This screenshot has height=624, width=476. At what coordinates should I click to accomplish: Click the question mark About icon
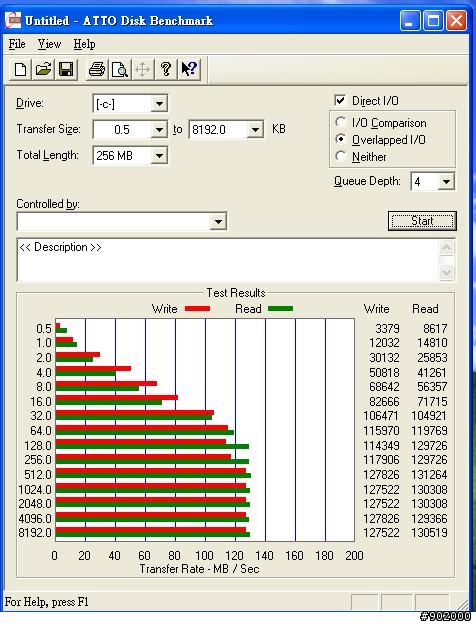click(x=166, y=70)
